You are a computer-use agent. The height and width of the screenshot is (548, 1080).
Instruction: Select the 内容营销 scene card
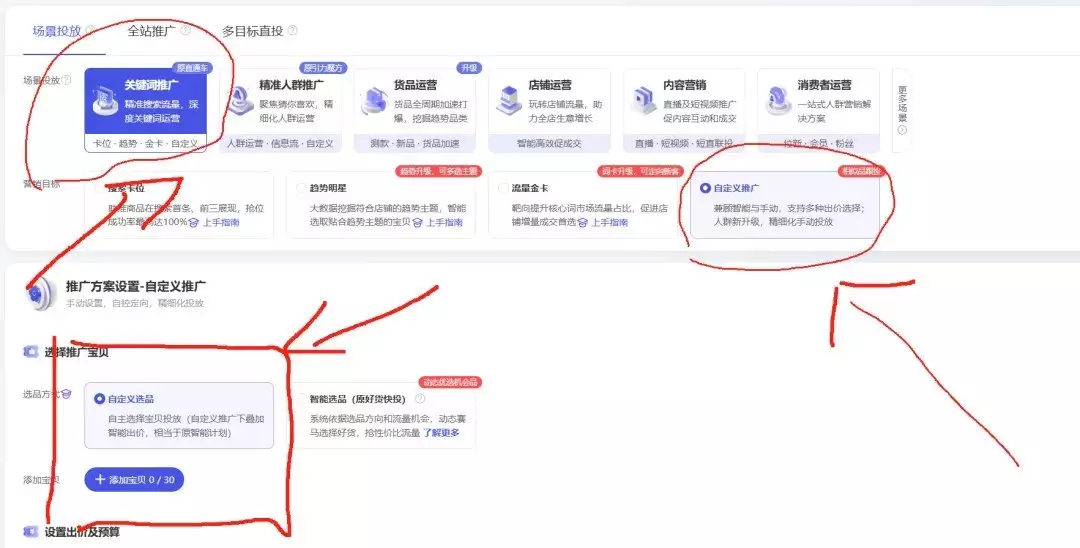[684, 110]
